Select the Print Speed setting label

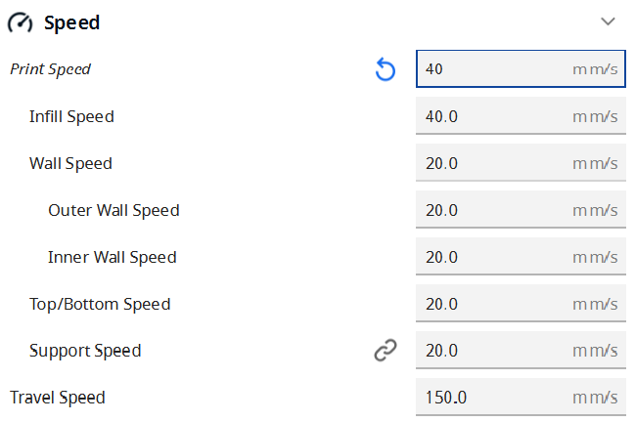[50, 69]
